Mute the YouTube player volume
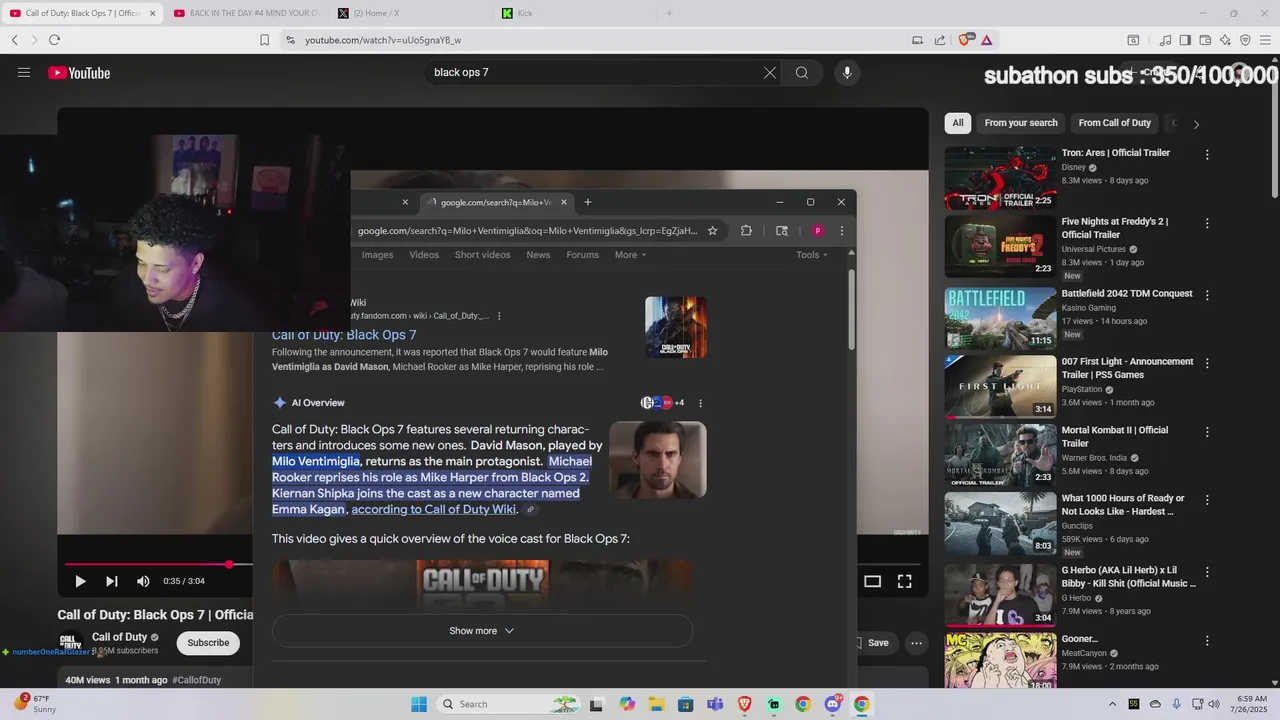 click(x=143, y=581)
